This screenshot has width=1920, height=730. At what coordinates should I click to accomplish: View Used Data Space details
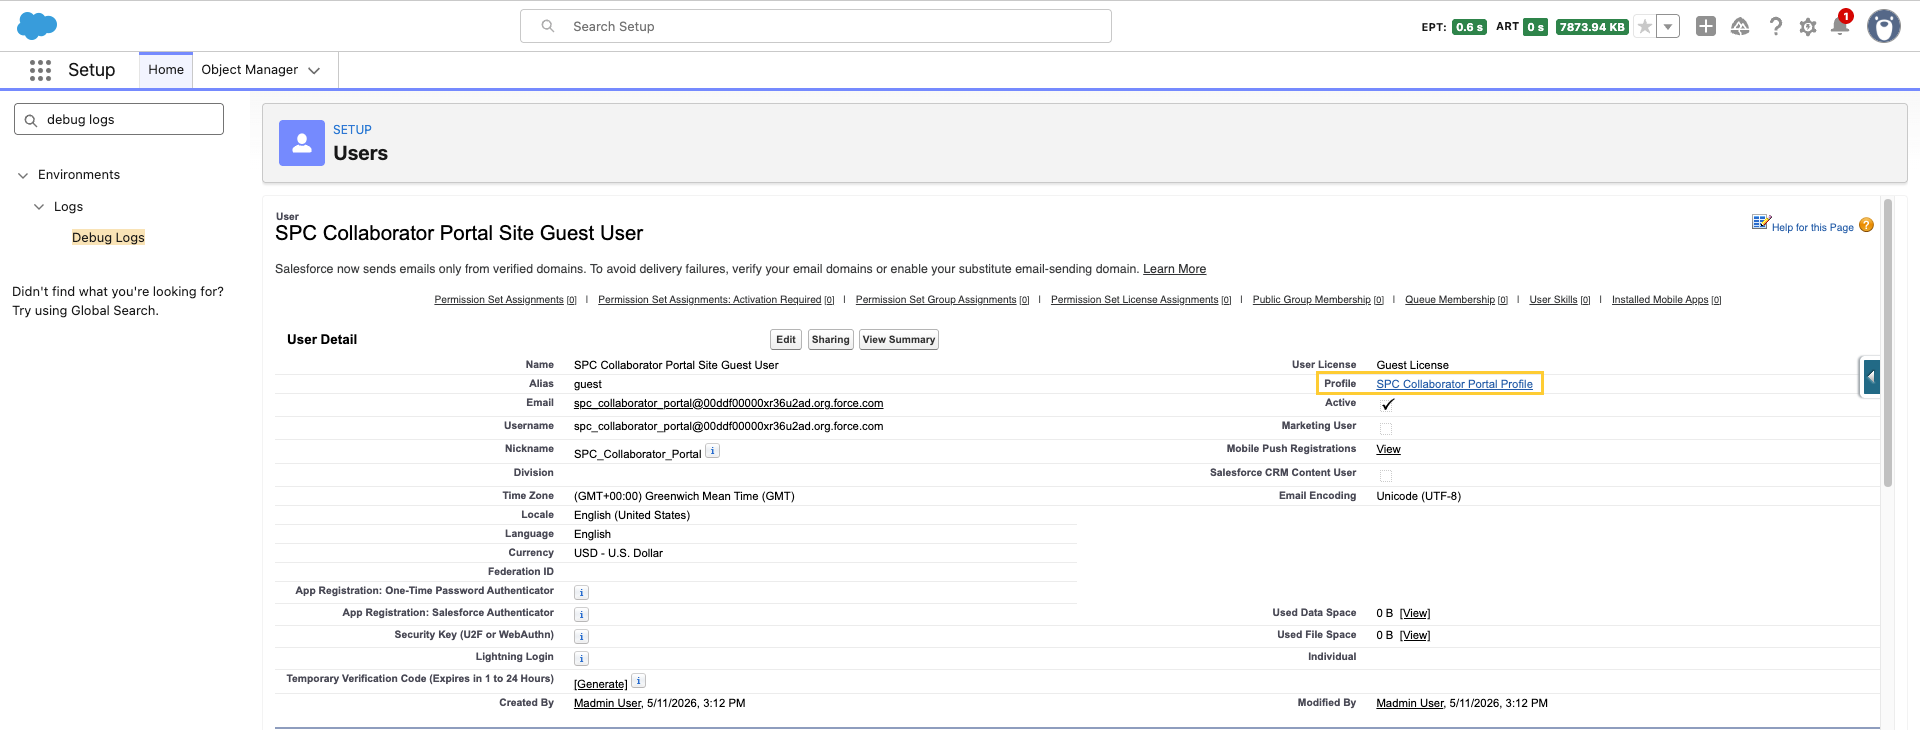pos(1415,614)
